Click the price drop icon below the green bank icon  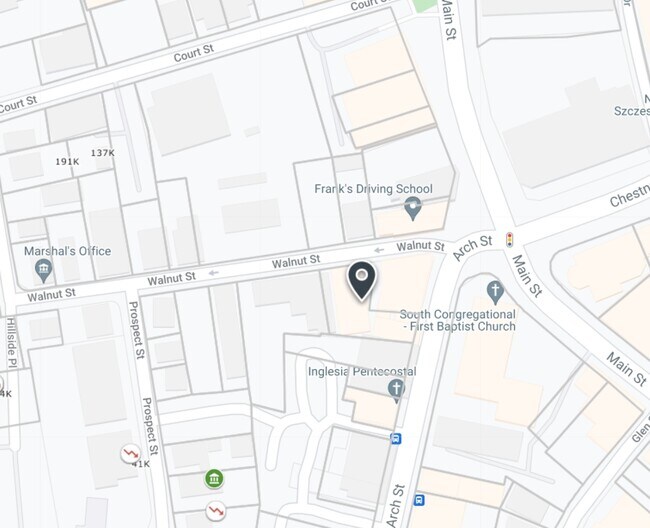click(x=216, y=511)
